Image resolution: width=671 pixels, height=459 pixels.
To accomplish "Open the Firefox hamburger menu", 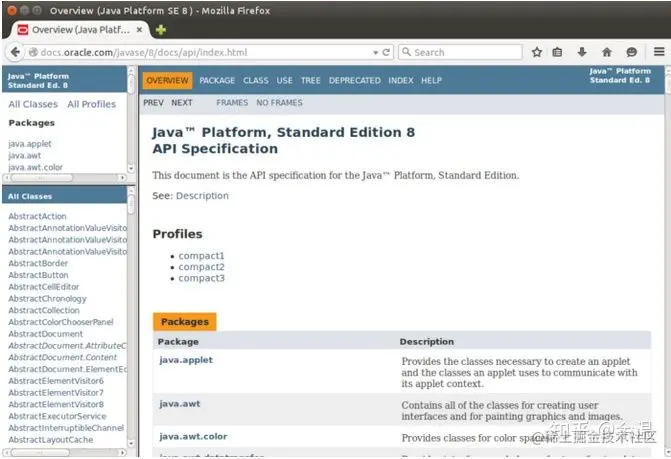I will [x=659, y=52].
